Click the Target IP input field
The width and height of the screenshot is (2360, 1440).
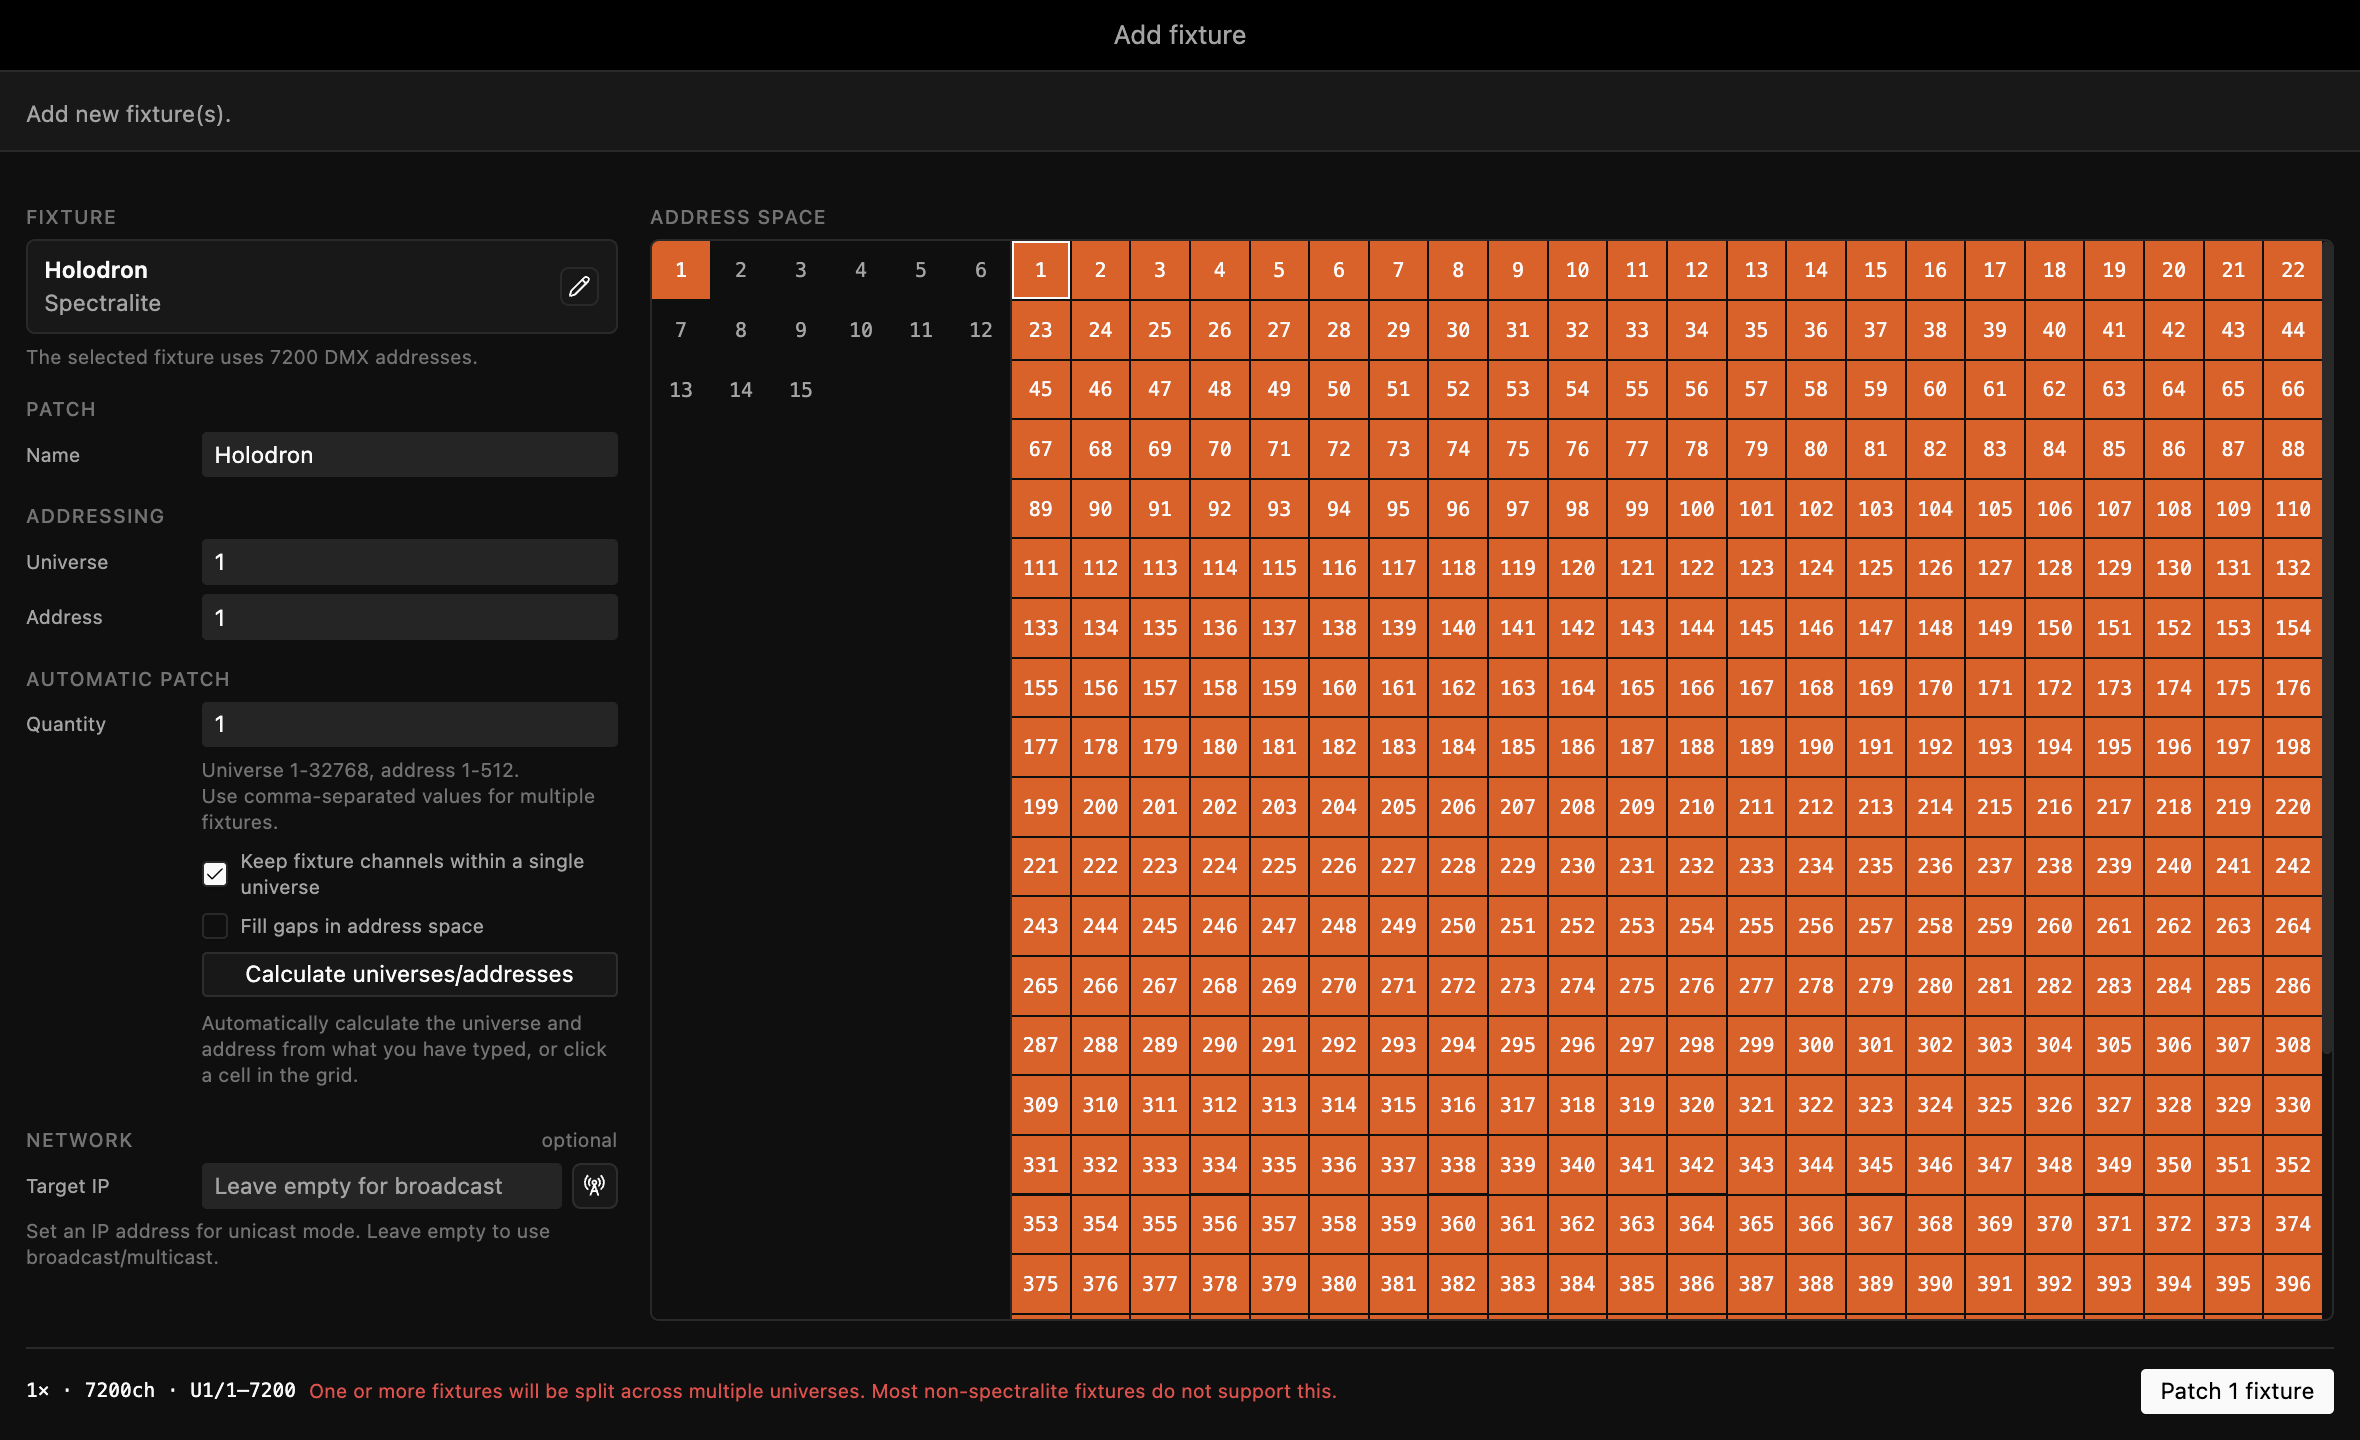[381, 1186]
